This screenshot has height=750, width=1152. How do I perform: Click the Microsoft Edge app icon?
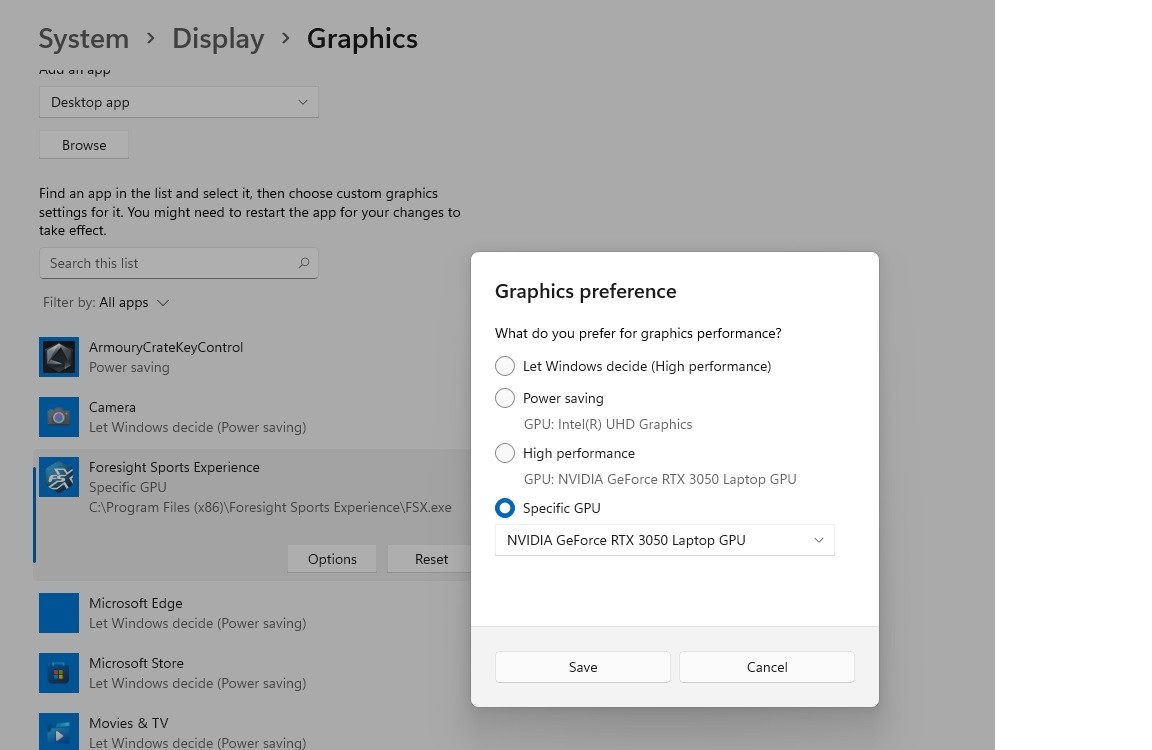tap(59, 613)
